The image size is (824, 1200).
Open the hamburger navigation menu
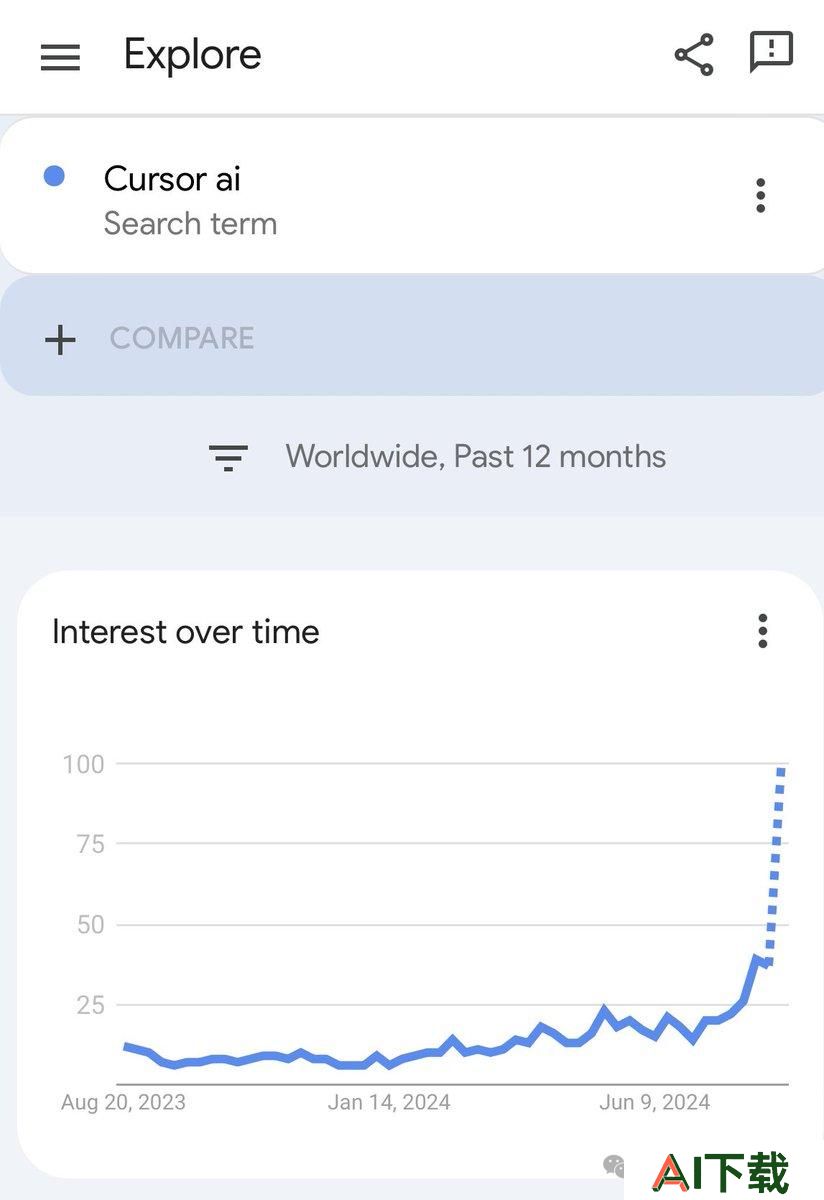pos(60,57)
